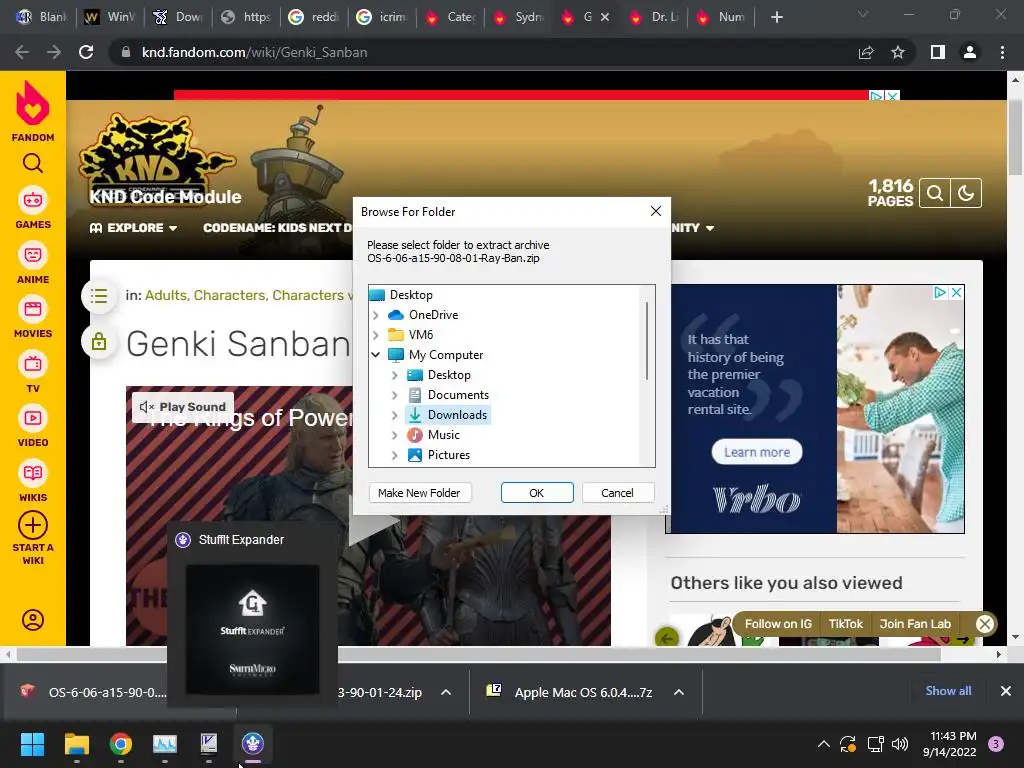Click the Start a Wiki plus icon
This screenshot has width=1024, height=768.
(33, 525)
